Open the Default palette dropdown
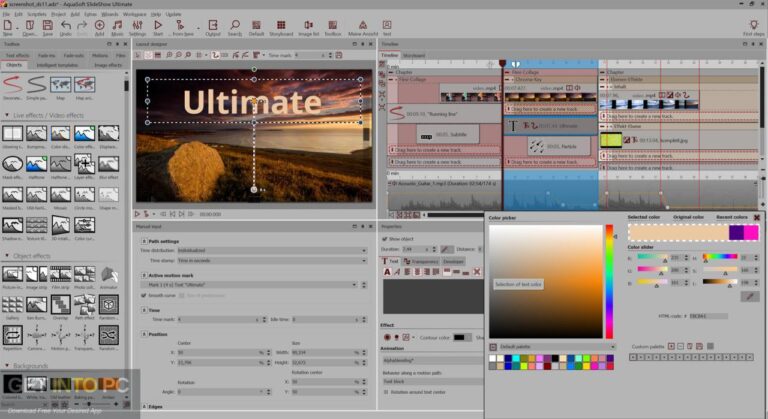Screen dimensions: 768x419 point(552,346)
